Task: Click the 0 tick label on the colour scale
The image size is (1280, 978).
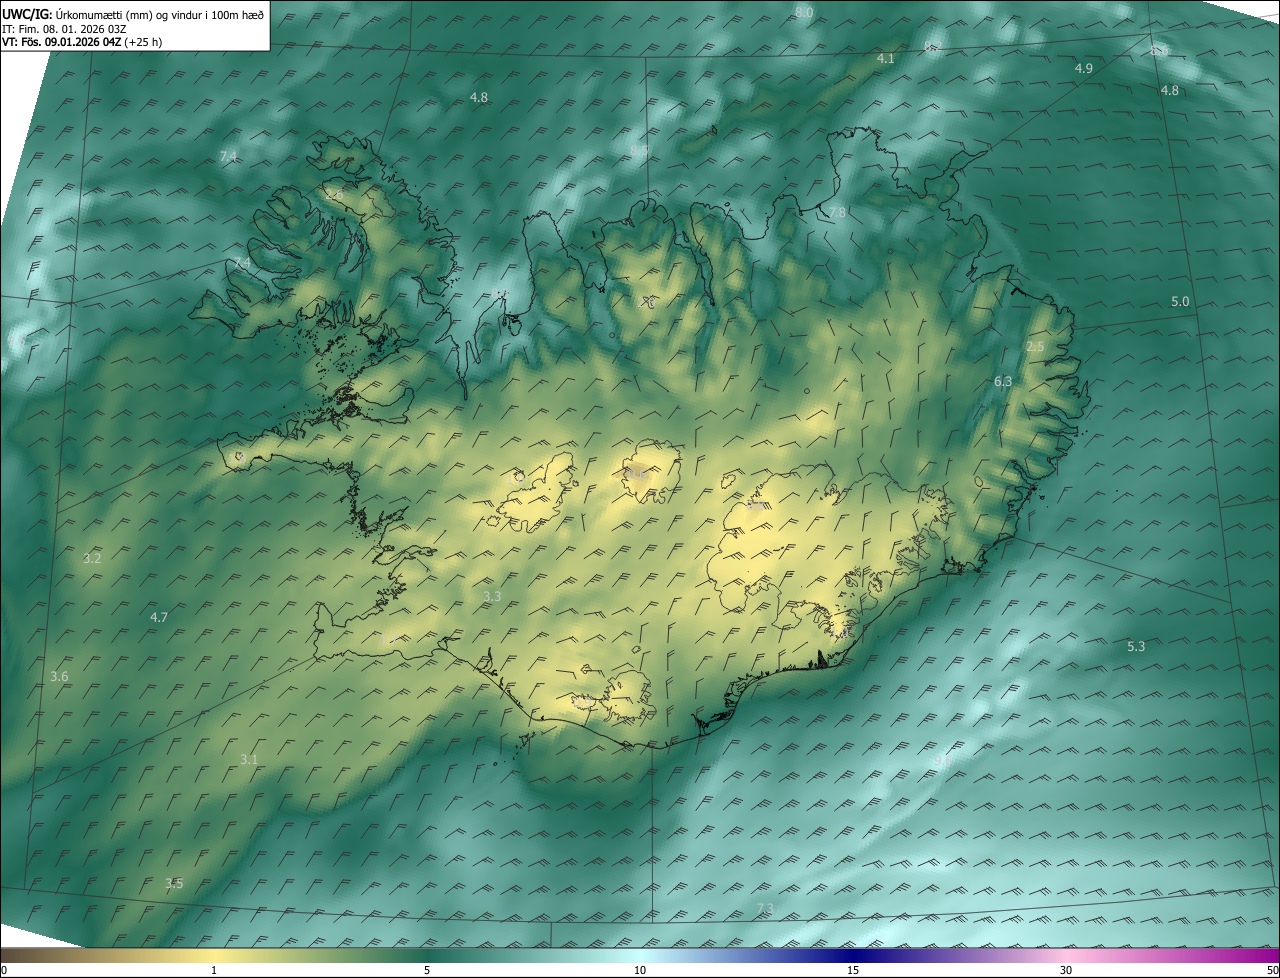Action: coord(4,971)
